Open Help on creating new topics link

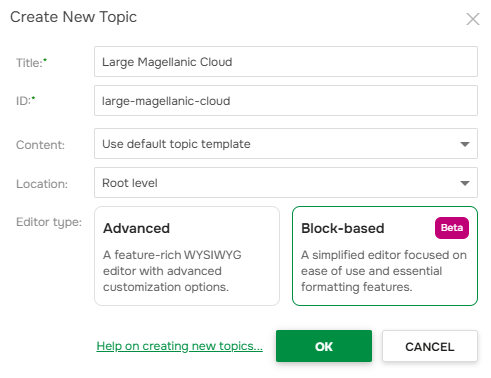tap(179, 346)
